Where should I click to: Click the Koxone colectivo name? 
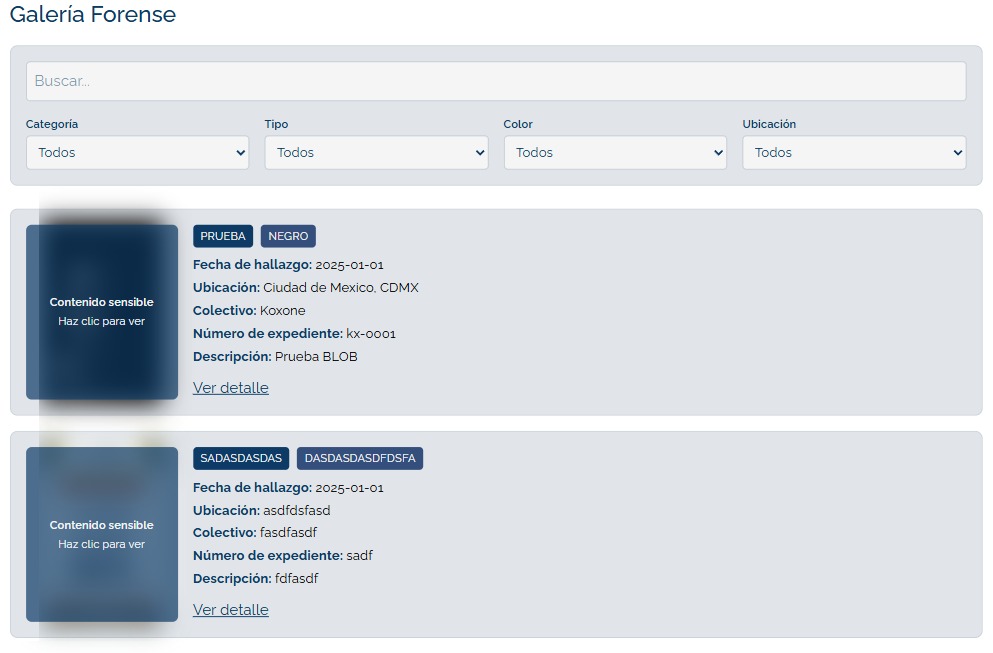[x=283, y=310]
